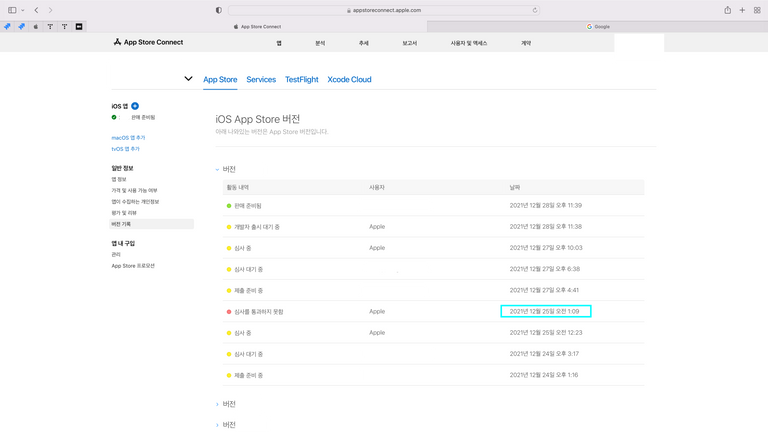Click date 2021년 12월 28일 오후 11:39

[546, 206]
